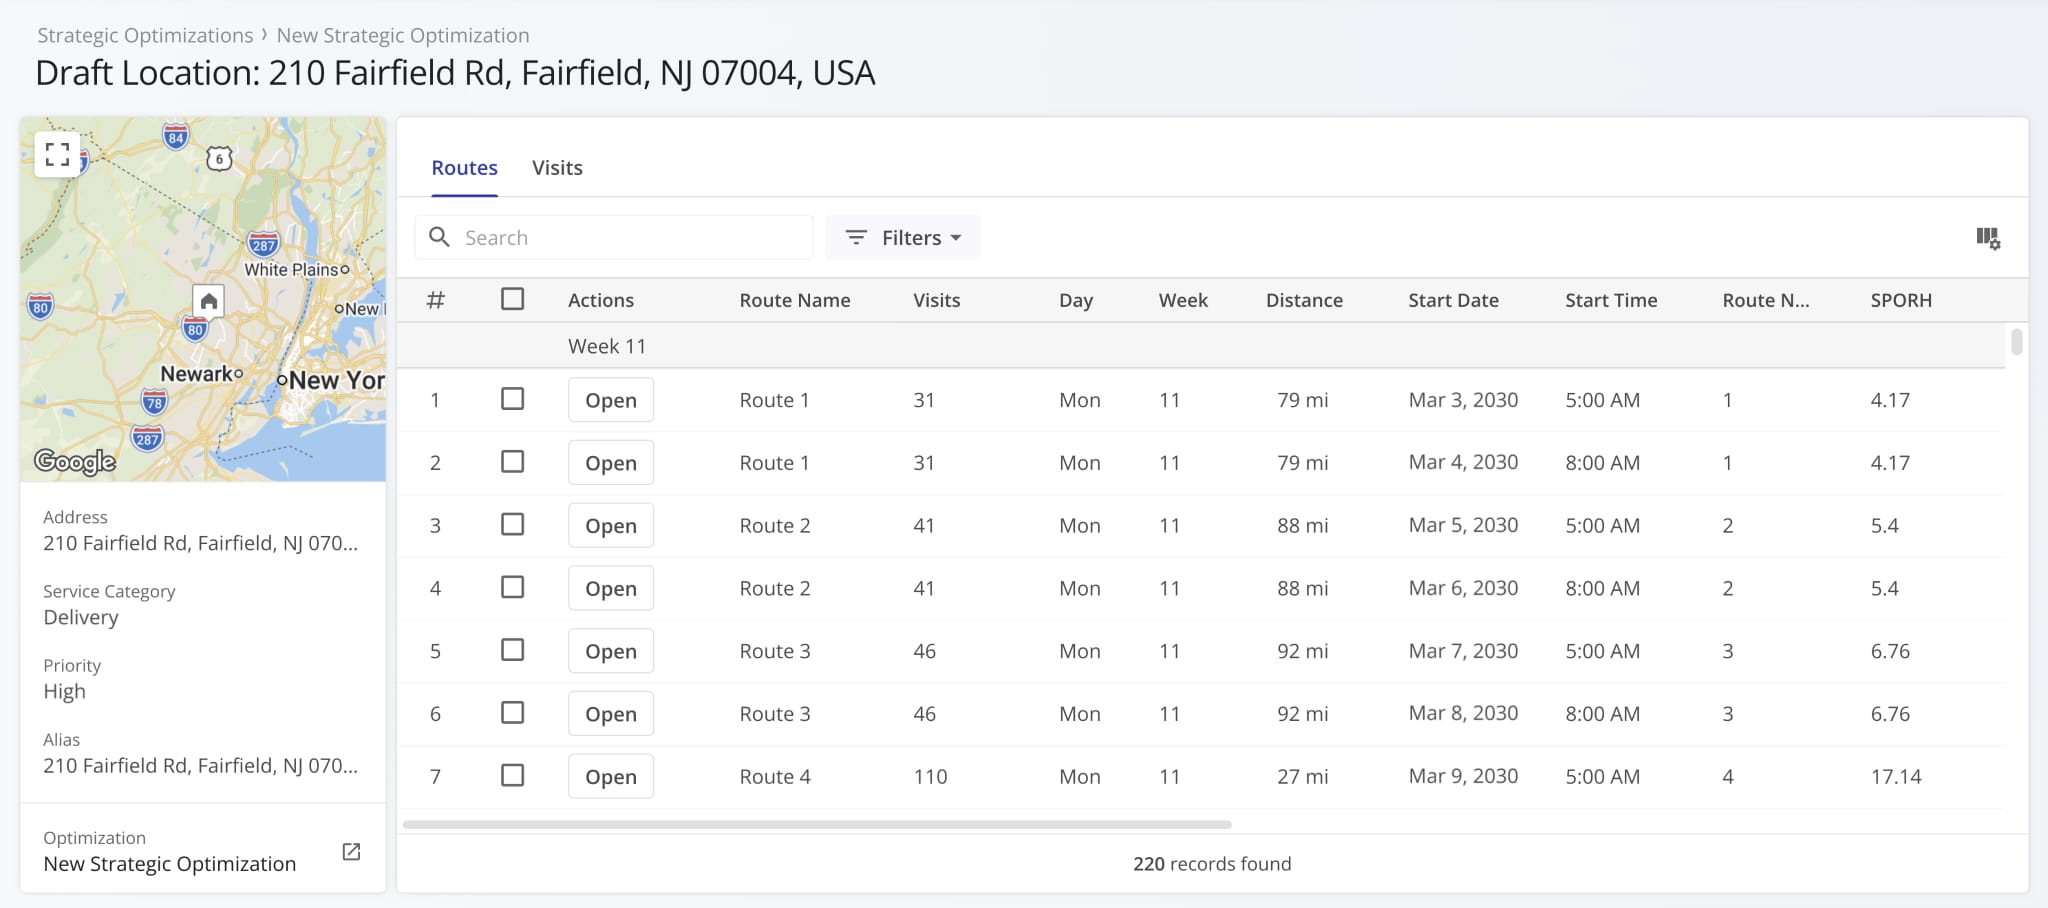Click the funnel icon inside Filters
The width and height of the screenshot is (2048, 908).
point(856,238)
